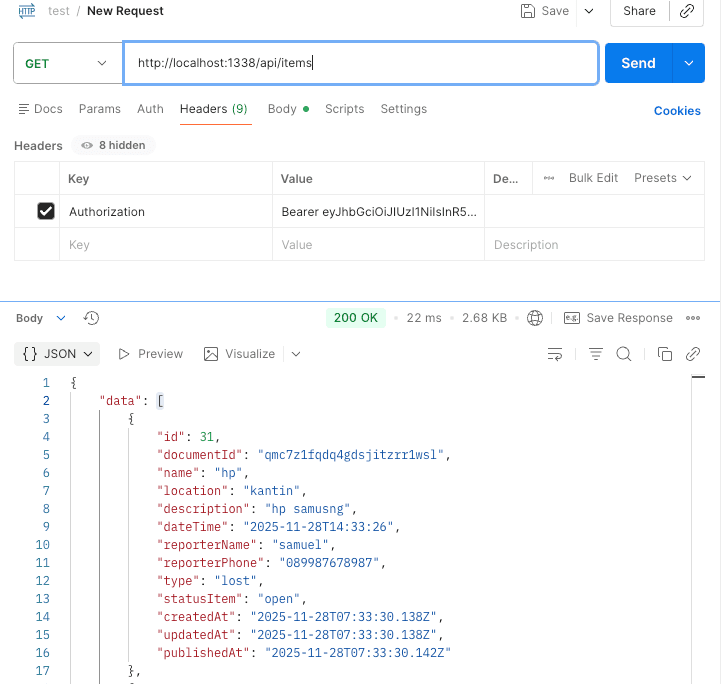This screenshot has height=684, width=724.
Task: Switch to the Params tab
Action: tap(100, 109)
